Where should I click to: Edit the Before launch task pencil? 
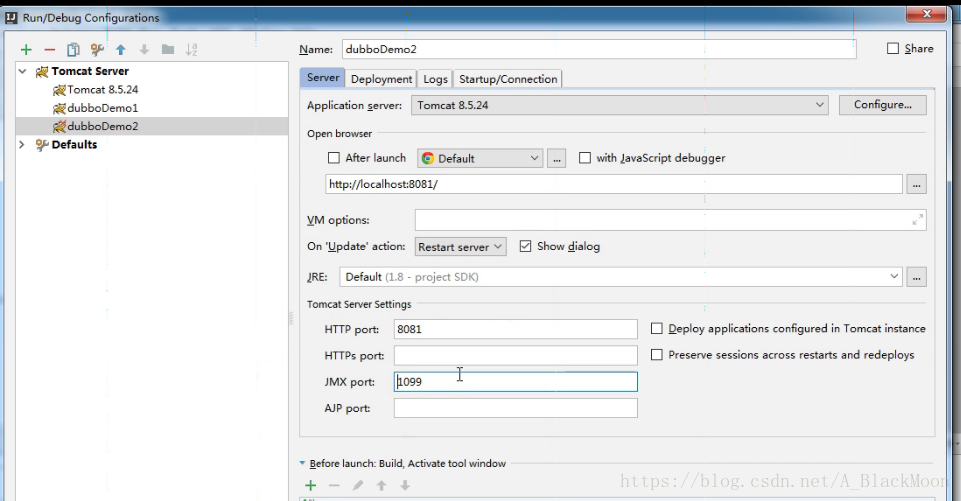point(358,486)
